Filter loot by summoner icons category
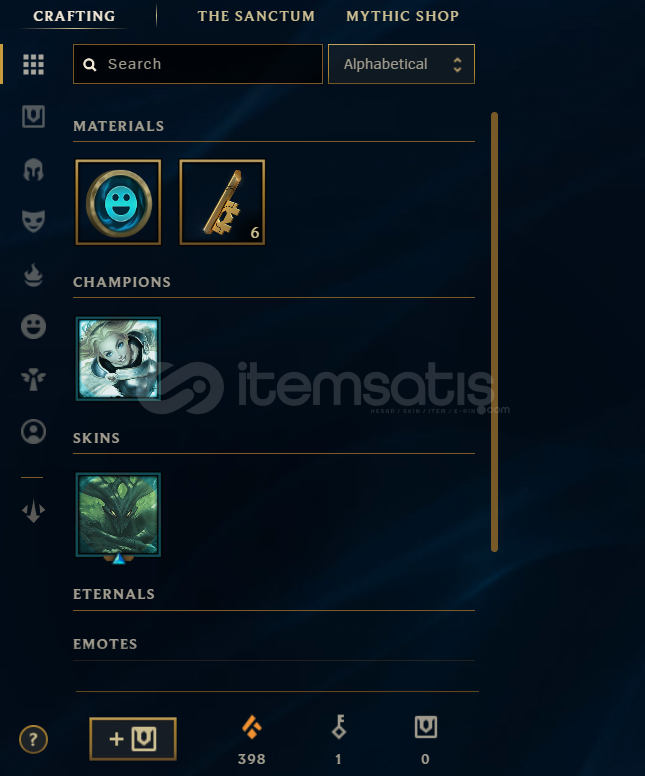This screenshot has height=776, width=645. click(33, 432)
